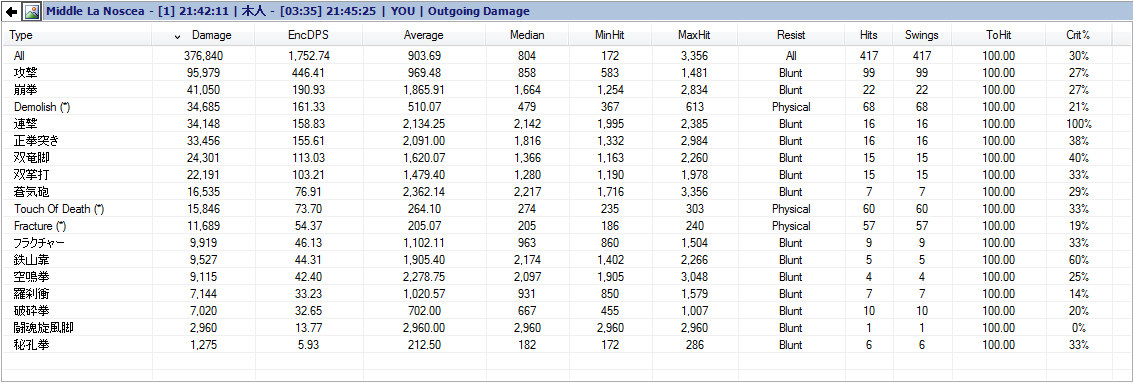Click median cell 2,217

pos(527,192)
